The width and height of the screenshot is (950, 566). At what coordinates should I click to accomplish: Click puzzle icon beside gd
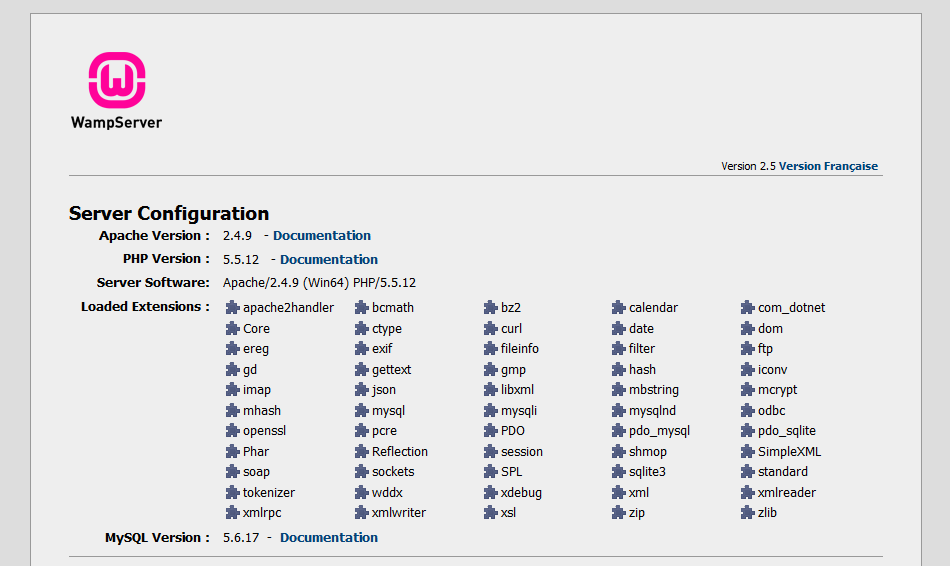[233, 370]
